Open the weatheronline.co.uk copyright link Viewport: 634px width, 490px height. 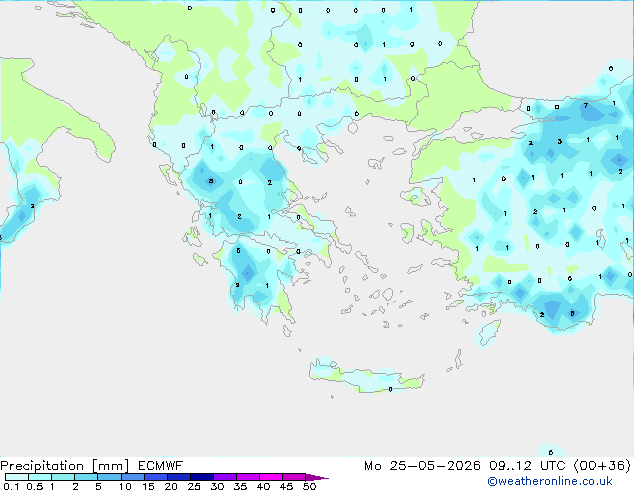[x=550, y=481]
